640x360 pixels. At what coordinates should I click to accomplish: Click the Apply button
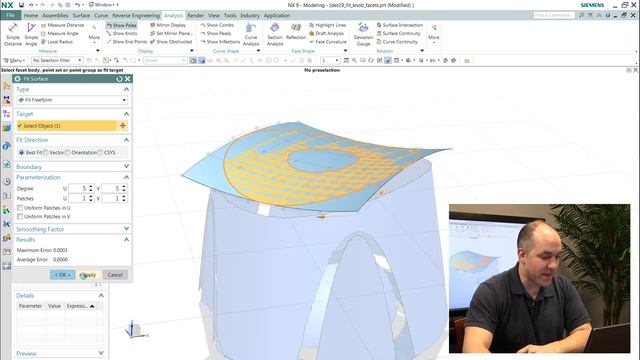click(x=89, y=275)
